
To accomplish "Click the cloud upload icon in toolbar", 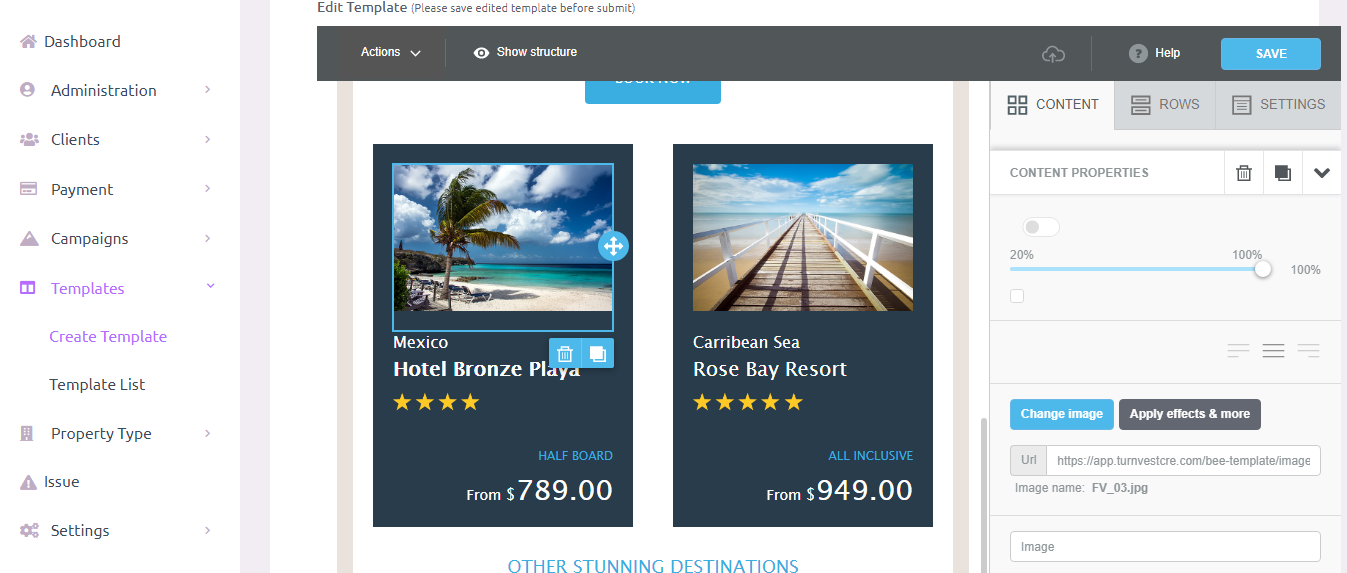I will point(1053,54).
